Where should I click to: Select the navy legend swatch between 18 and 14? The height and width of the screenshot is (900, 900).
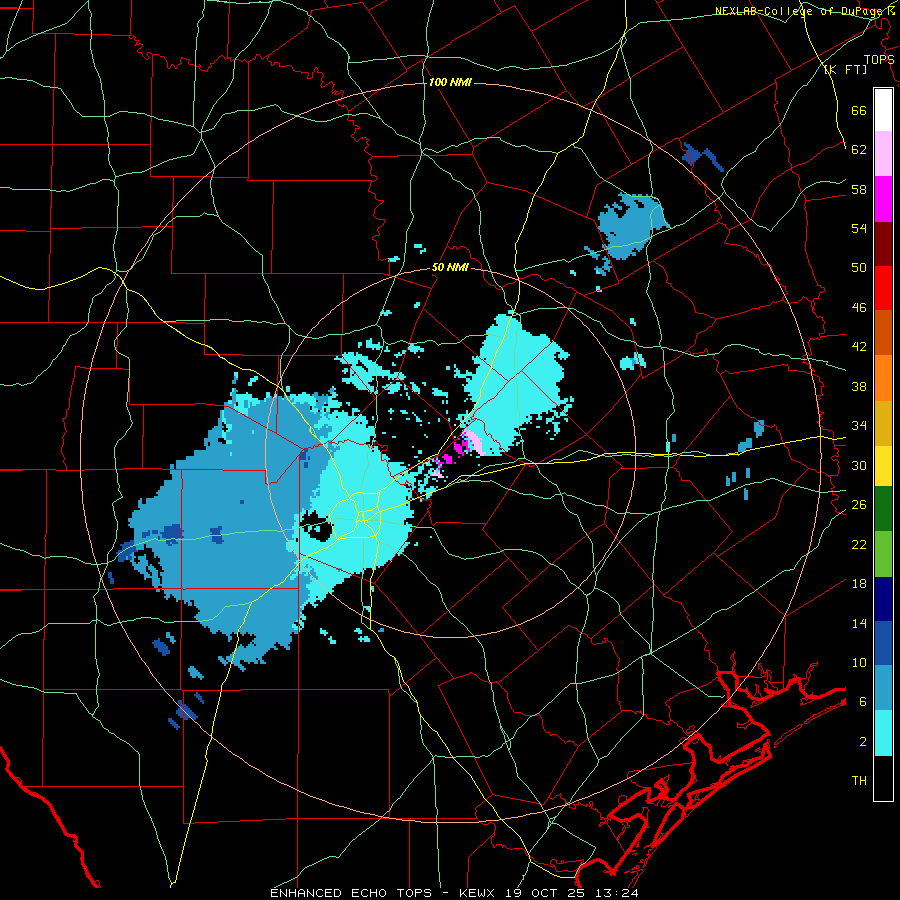pyautogui.click(x=883, y=599)
